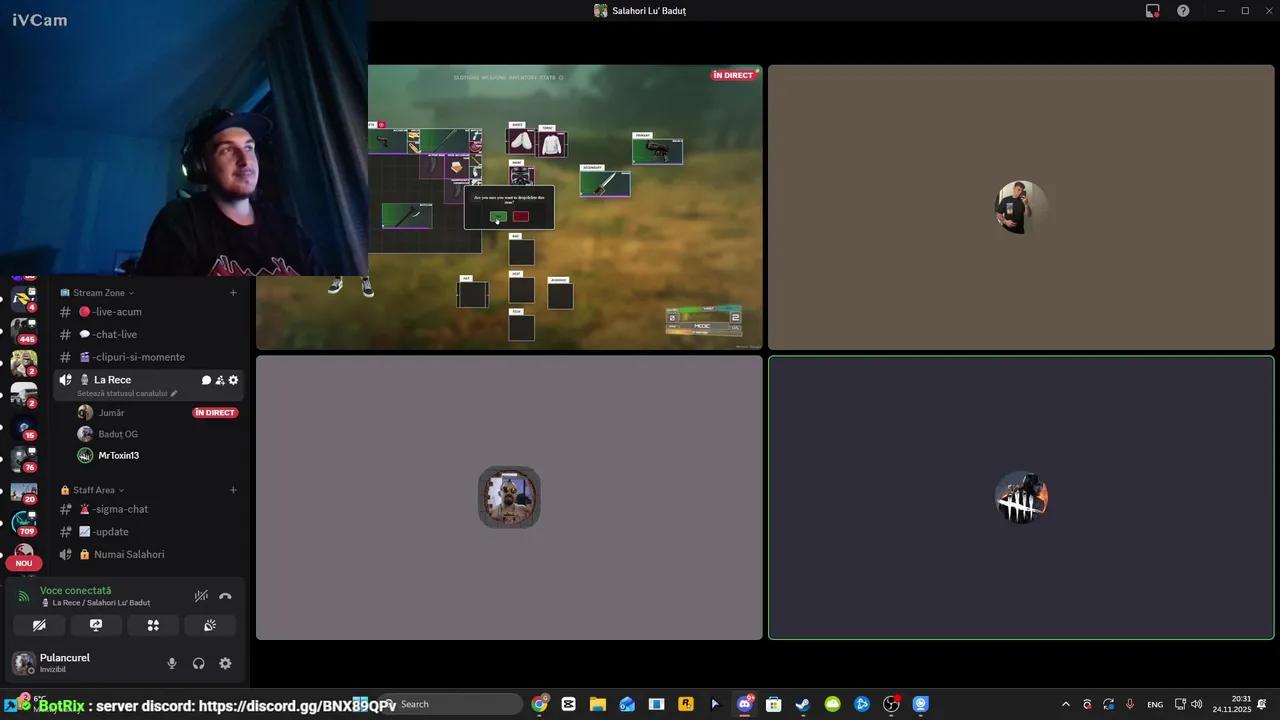Focus the gray participant tile with bearded avatar
The width and height of the screenshot is (1280, 720).
(509, 497)
